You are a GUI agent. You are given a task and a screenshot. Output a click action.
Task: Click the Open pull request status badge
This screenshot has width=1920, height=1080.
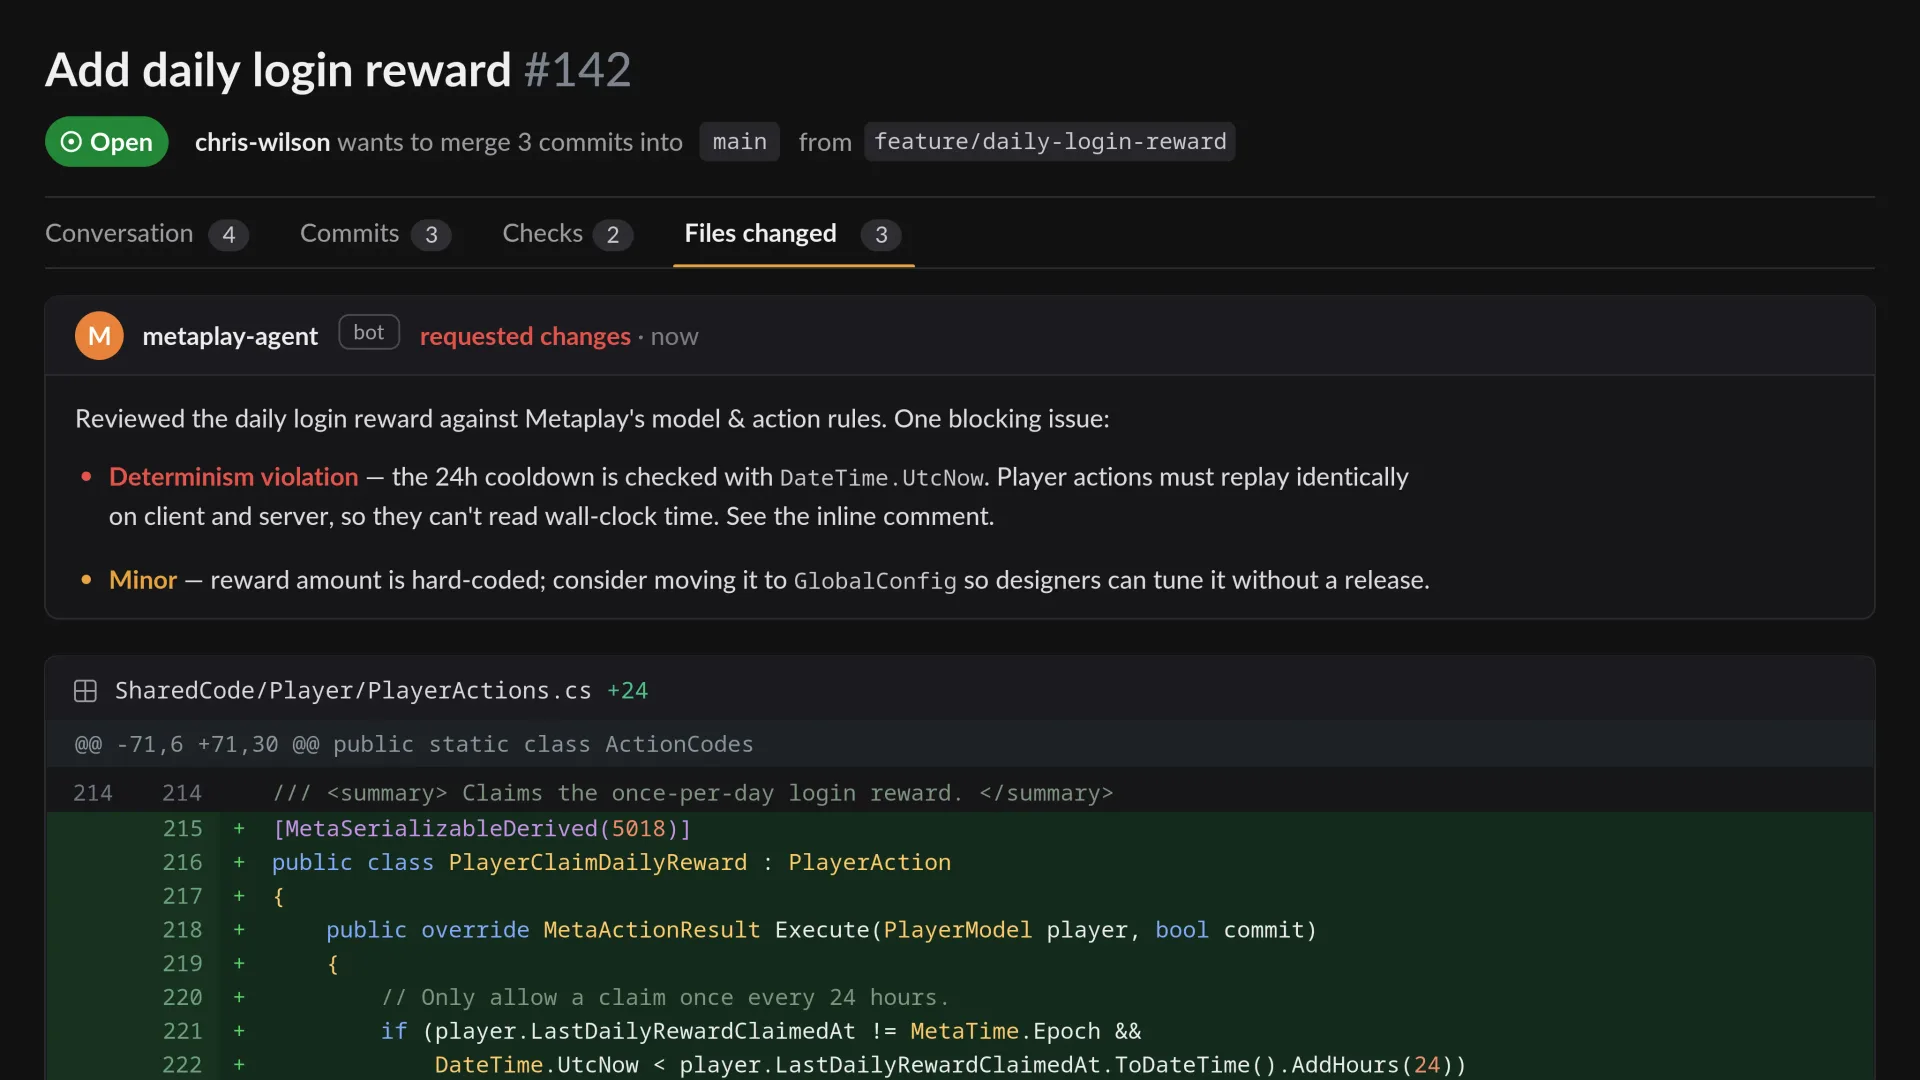[x=106, y=142]
